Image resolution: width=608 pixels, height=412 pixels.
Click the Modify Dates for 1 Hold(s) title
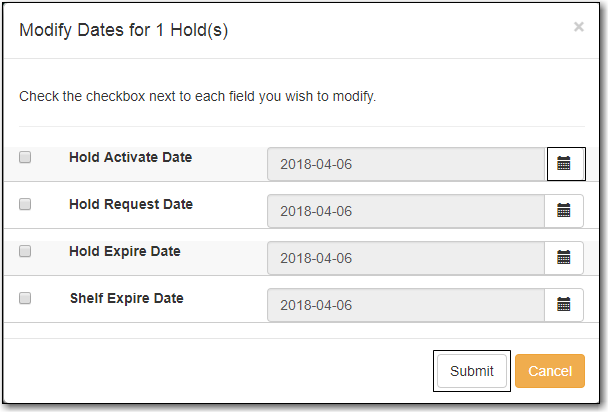pyautogui.click(x=124, y=30)
